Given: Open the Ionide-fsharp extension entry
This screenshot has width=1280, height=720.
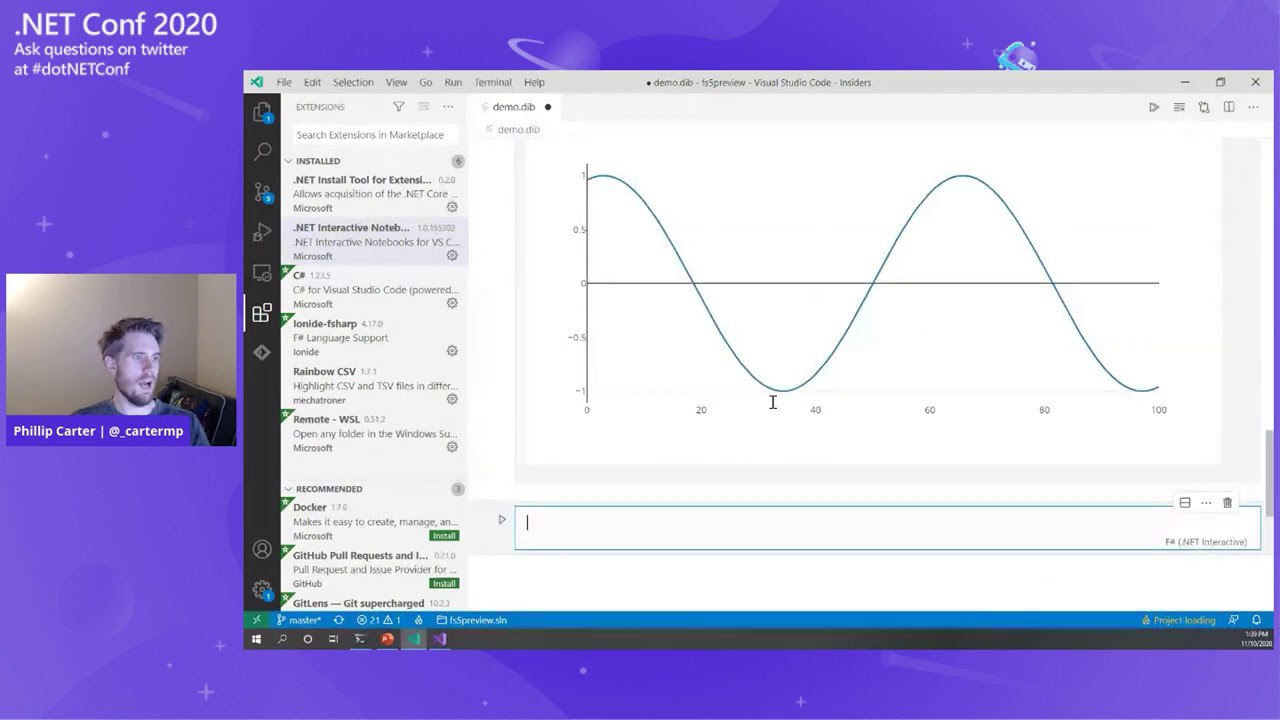Looking at the screenshot, I should click(x=374, y=337).
